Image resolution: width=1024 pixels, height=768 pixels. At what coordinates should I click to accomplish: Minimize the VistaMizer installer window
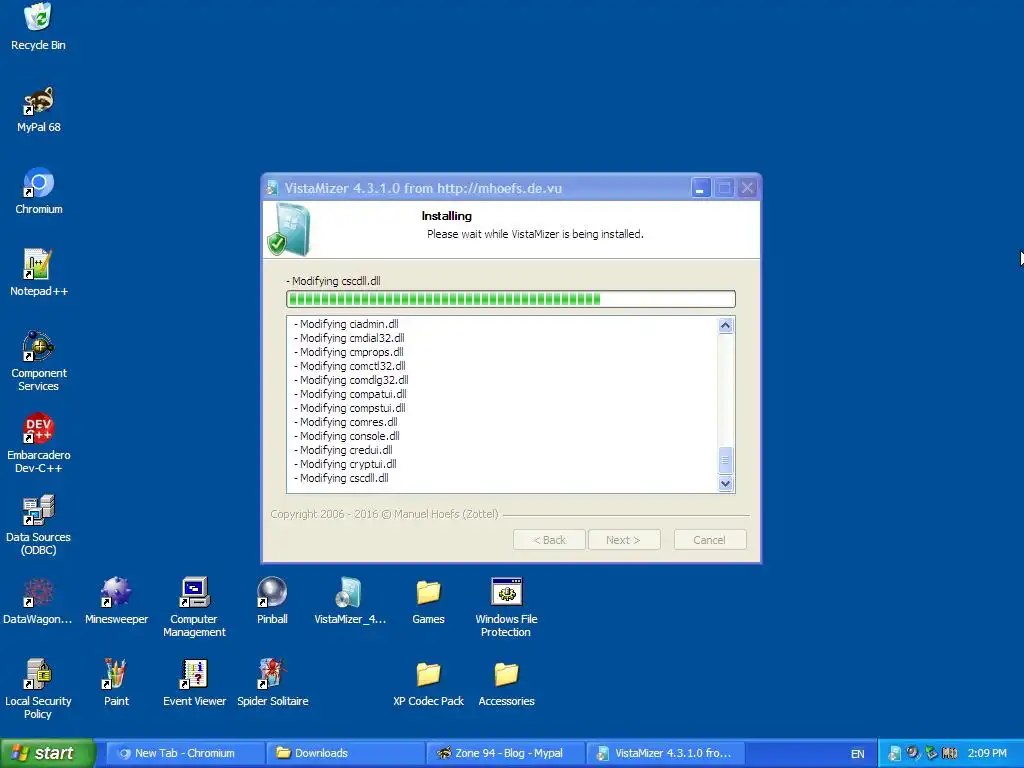click(x=701, y=188)
